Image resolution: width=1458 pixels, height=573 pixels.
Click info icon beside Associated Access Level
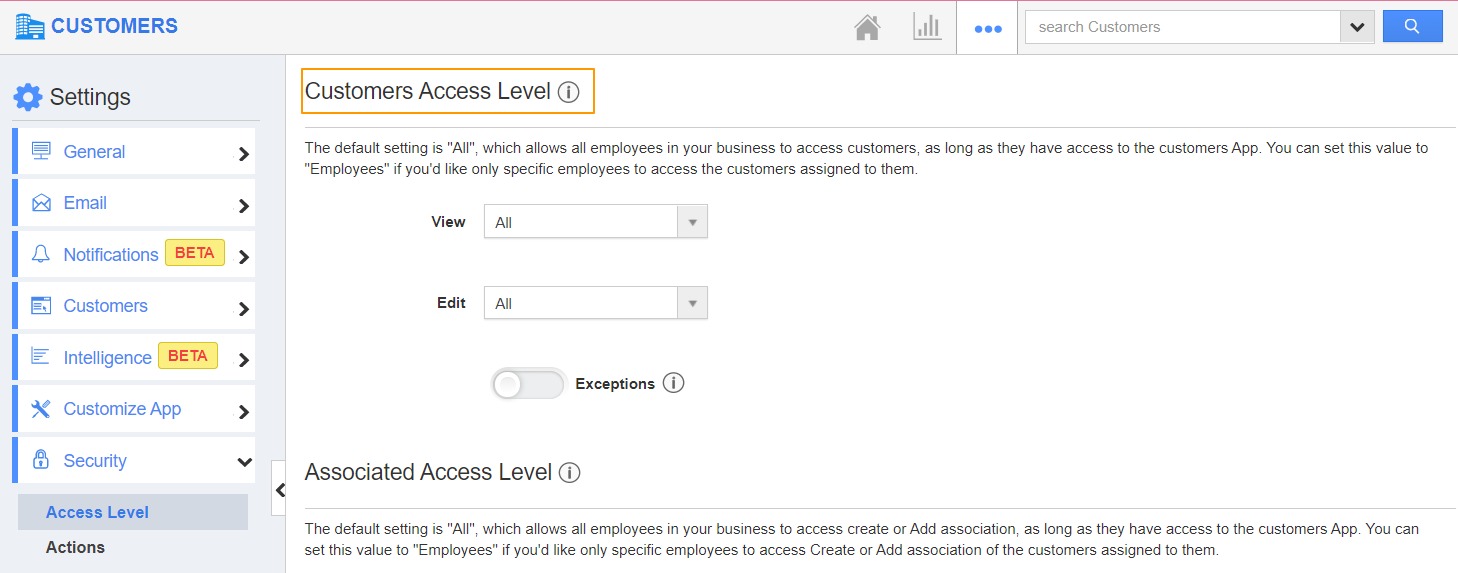coord(569,472)
